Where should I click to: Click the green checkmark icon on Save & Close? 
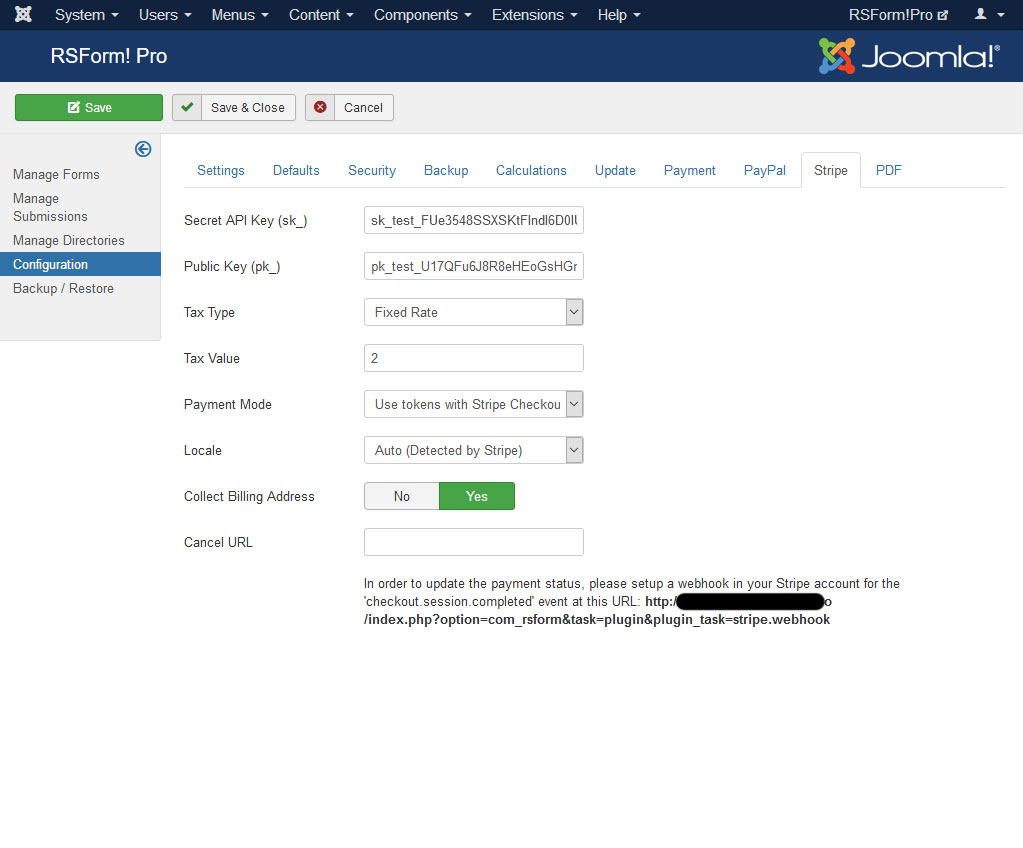coord(187,107)
